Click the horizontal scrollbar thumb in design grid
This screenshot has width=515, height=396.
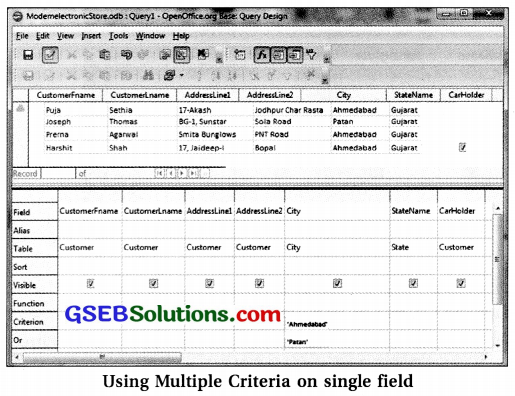[x=102, y=357]
